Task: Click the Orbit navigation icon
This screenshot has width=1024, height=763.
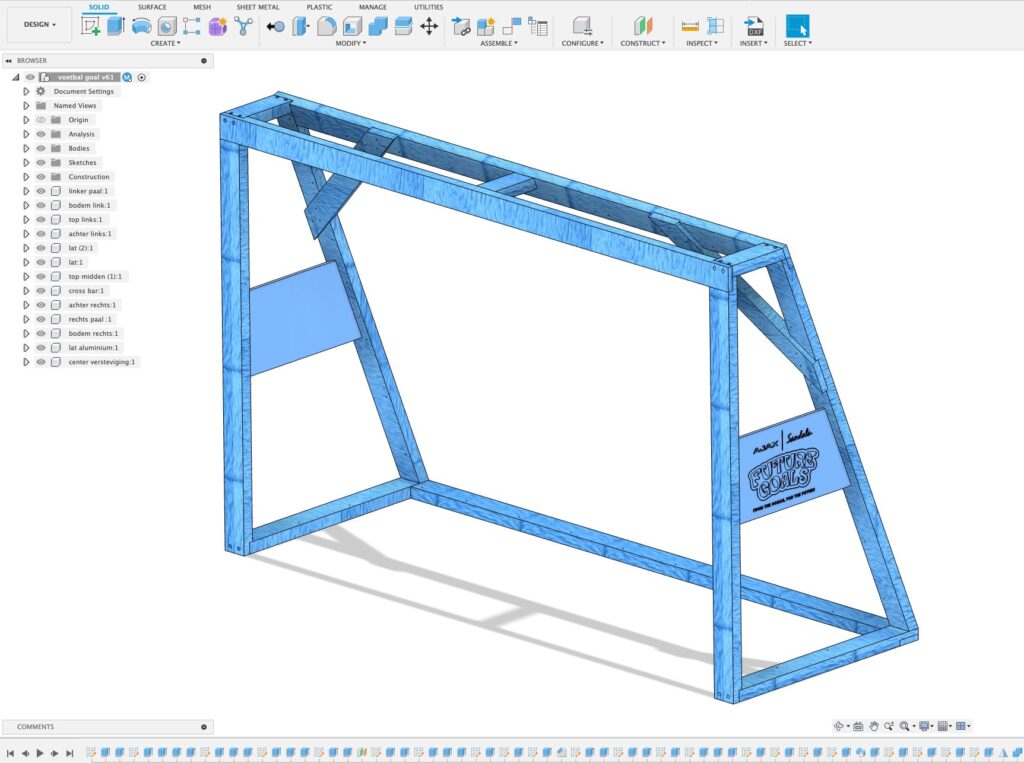Action: click(x=839, y=726)
